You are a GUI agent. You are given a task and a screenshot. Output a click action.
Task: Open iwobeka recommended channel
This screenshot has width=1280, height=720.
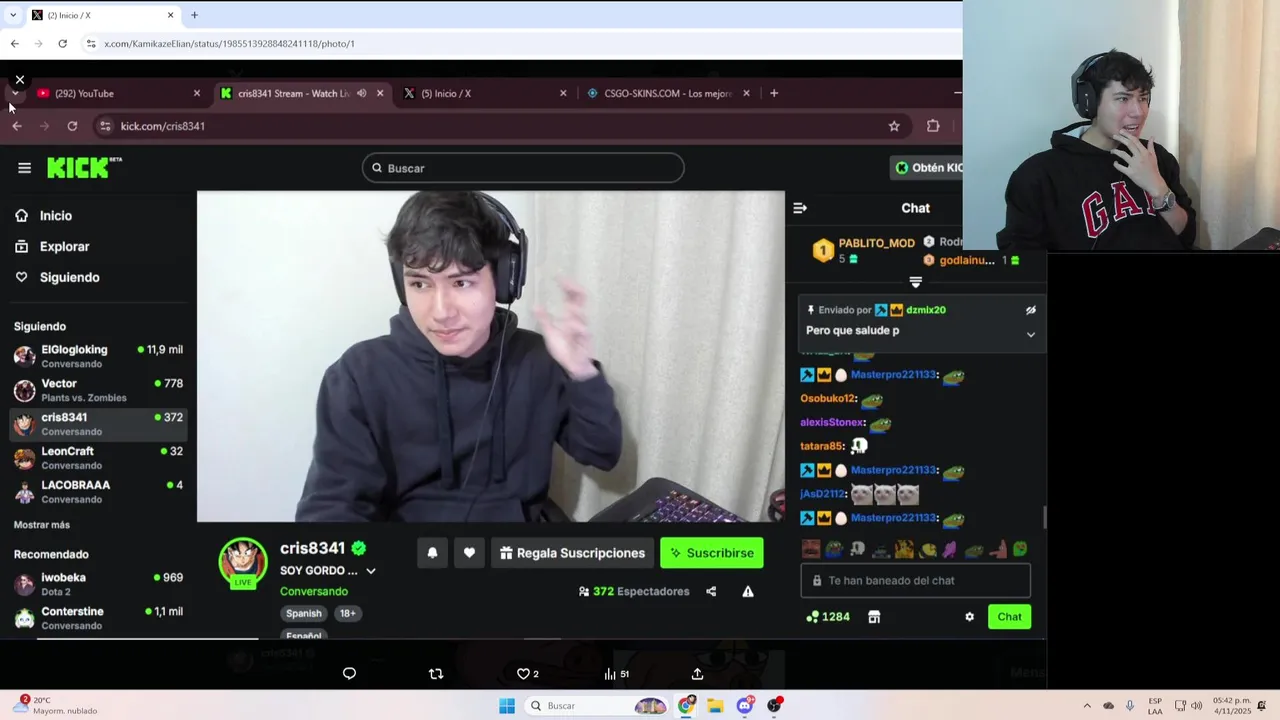98,584
